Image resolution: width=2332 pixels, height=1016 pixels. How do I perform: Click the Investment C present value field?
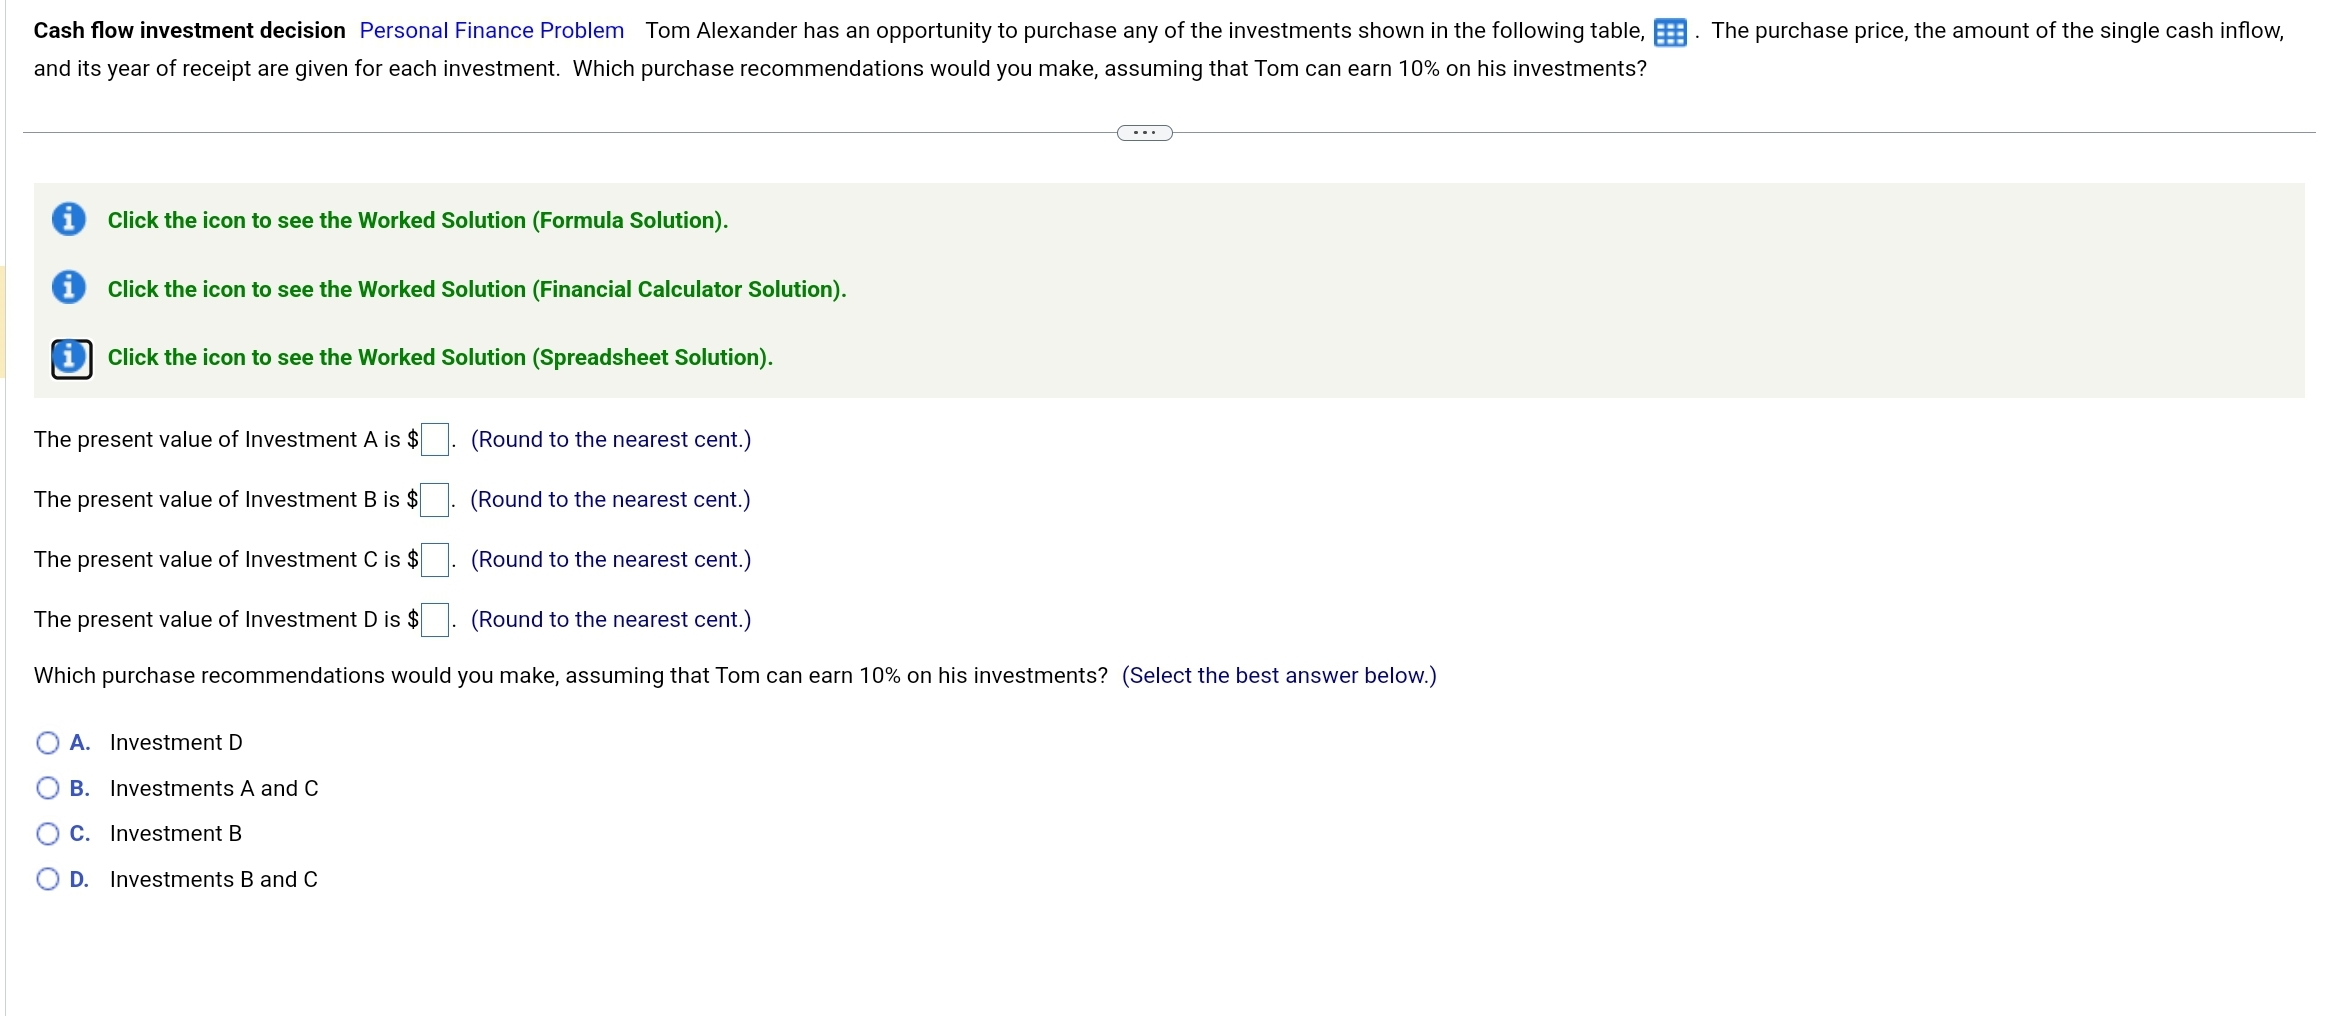[x=434, y=559]
